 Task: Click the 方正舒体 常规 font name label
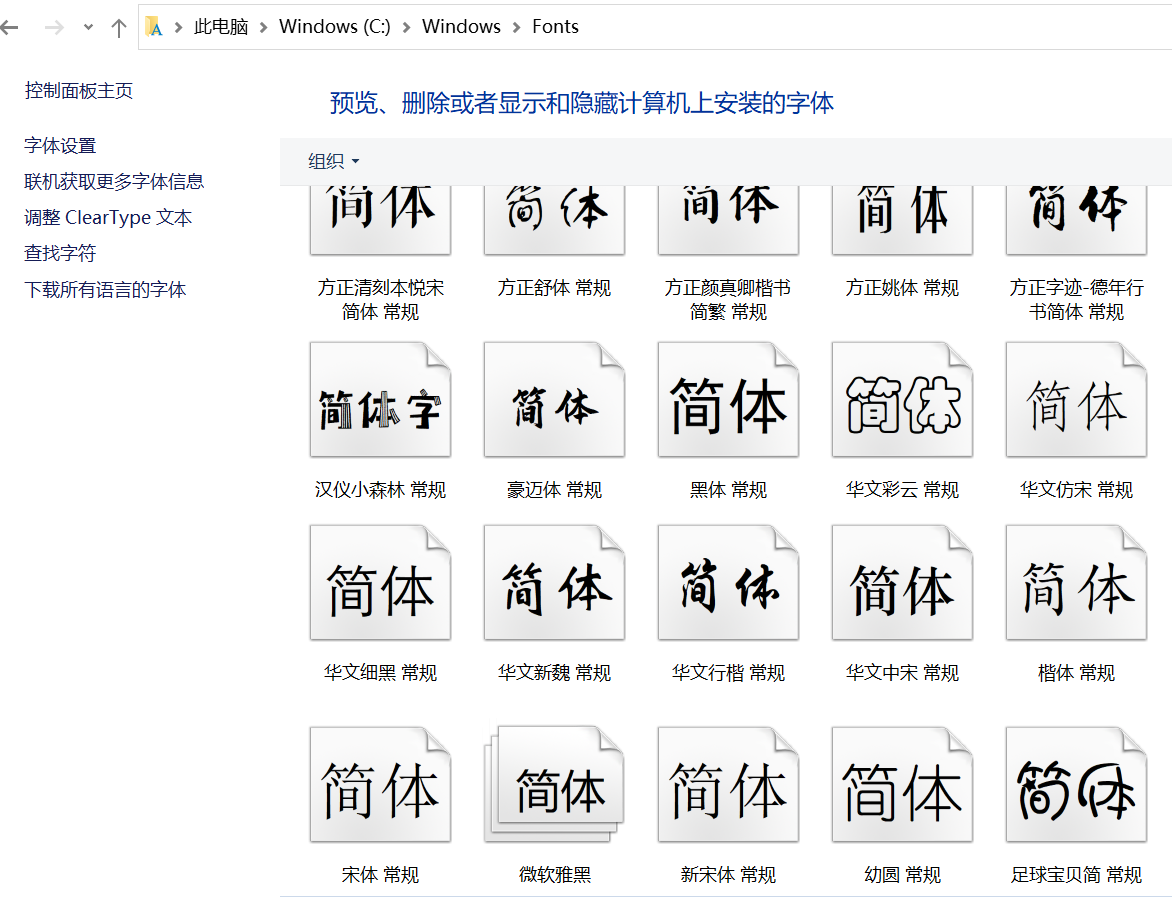tap(555, 288)
